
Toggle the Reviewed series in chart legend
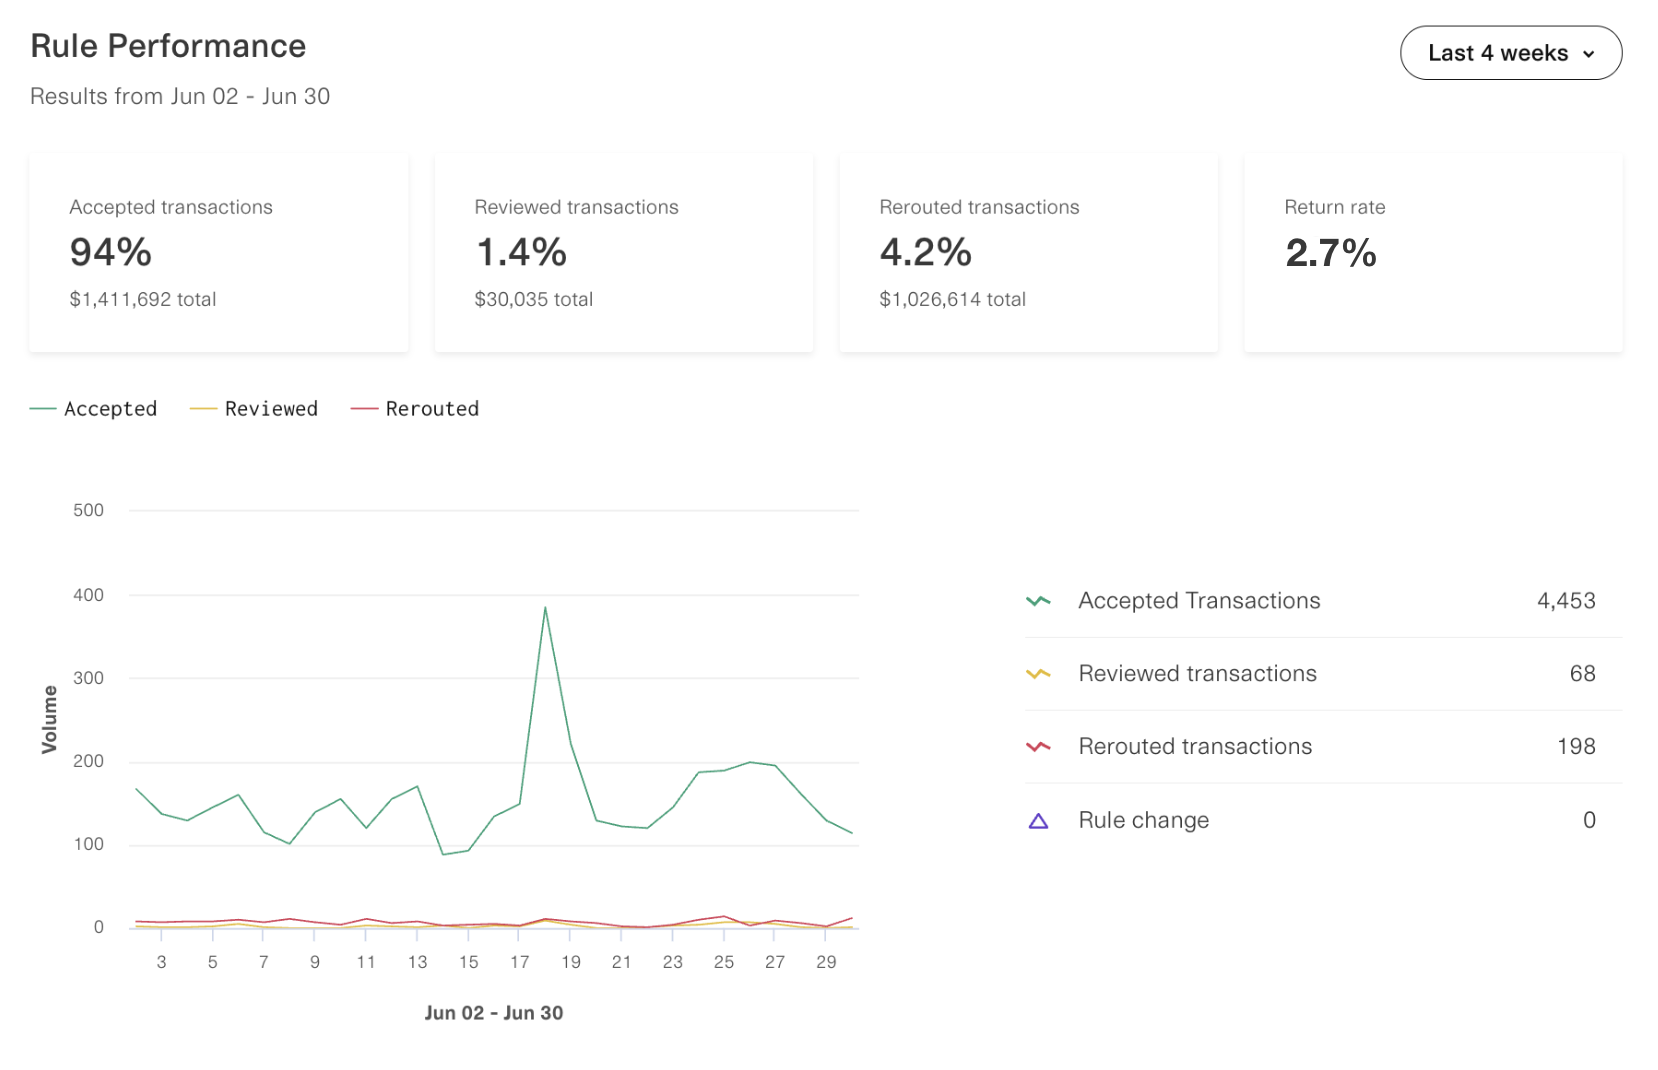[254, 409]
